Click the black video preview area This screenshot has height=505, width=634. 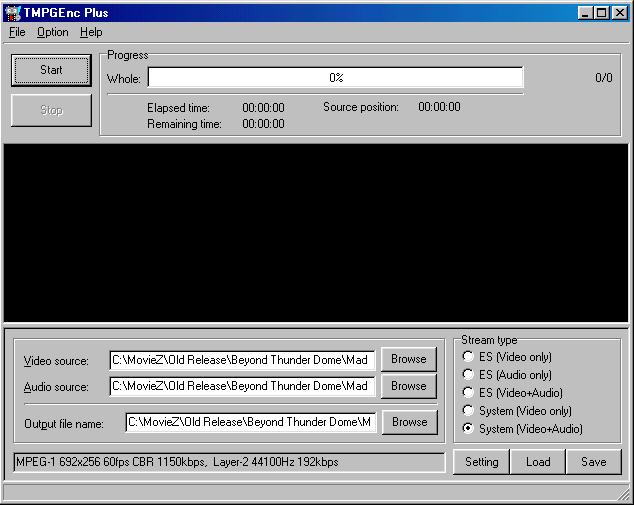click(x=316, y=233)
